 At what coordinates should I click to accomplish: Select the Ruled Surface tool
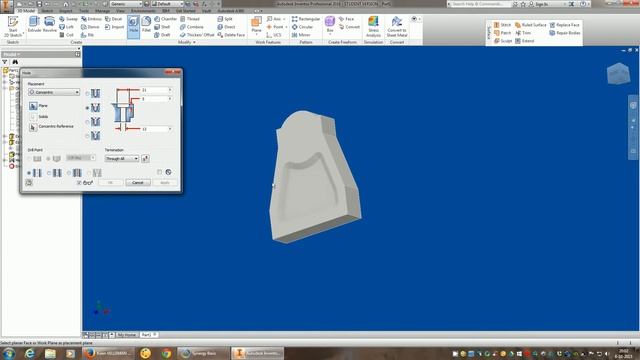point(531,25)
